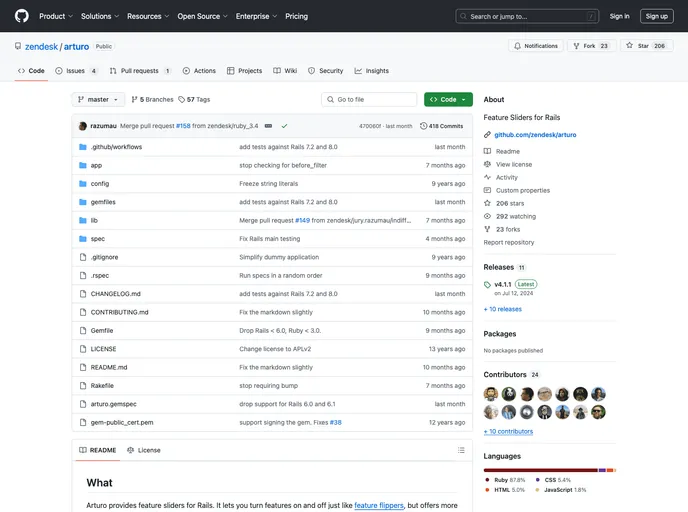This screenshot has height=512, width=688.
Task: Click the 292 watching eye icon
Action: (487, 216)
